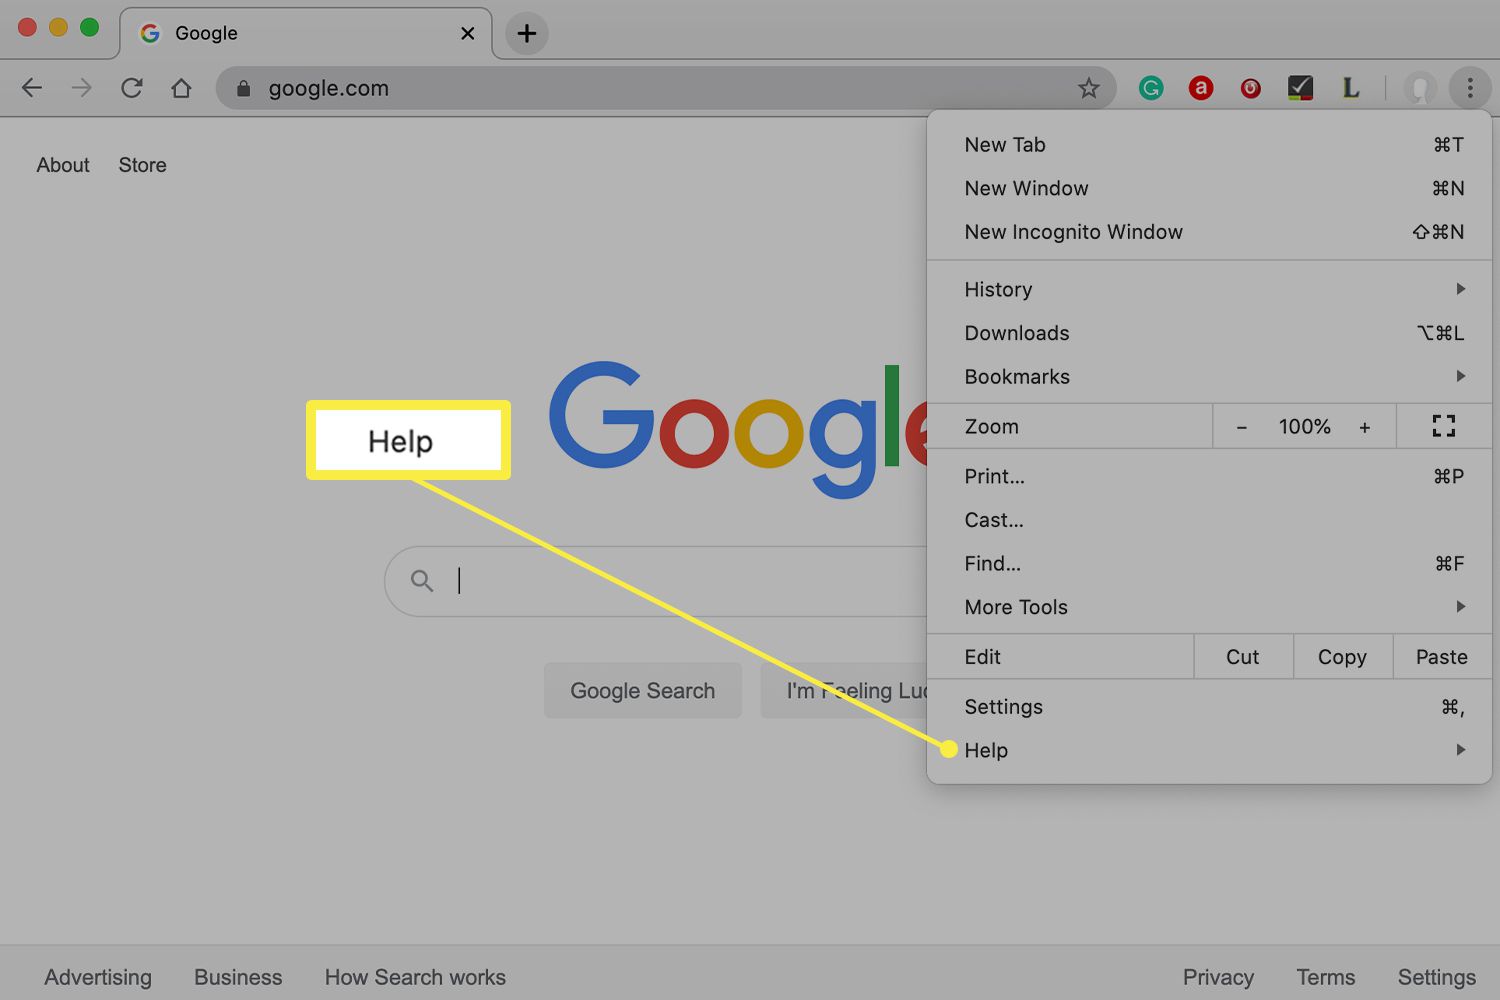Screen dimensions: 1500x1000
Task: Choose Cast... from the menu
Action: 1209,520
